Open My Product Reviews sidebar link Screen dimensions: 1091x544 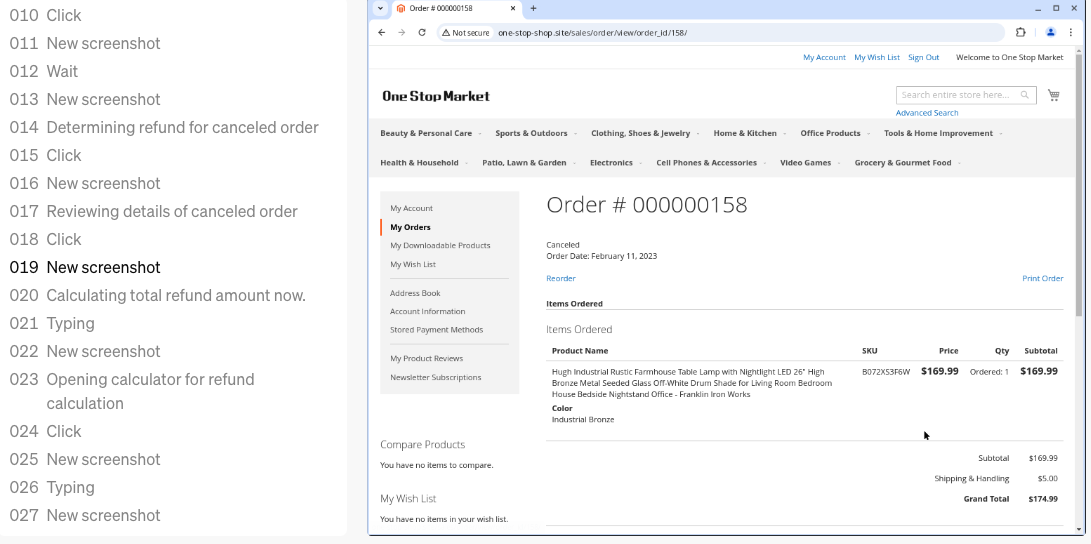point(427,358)
